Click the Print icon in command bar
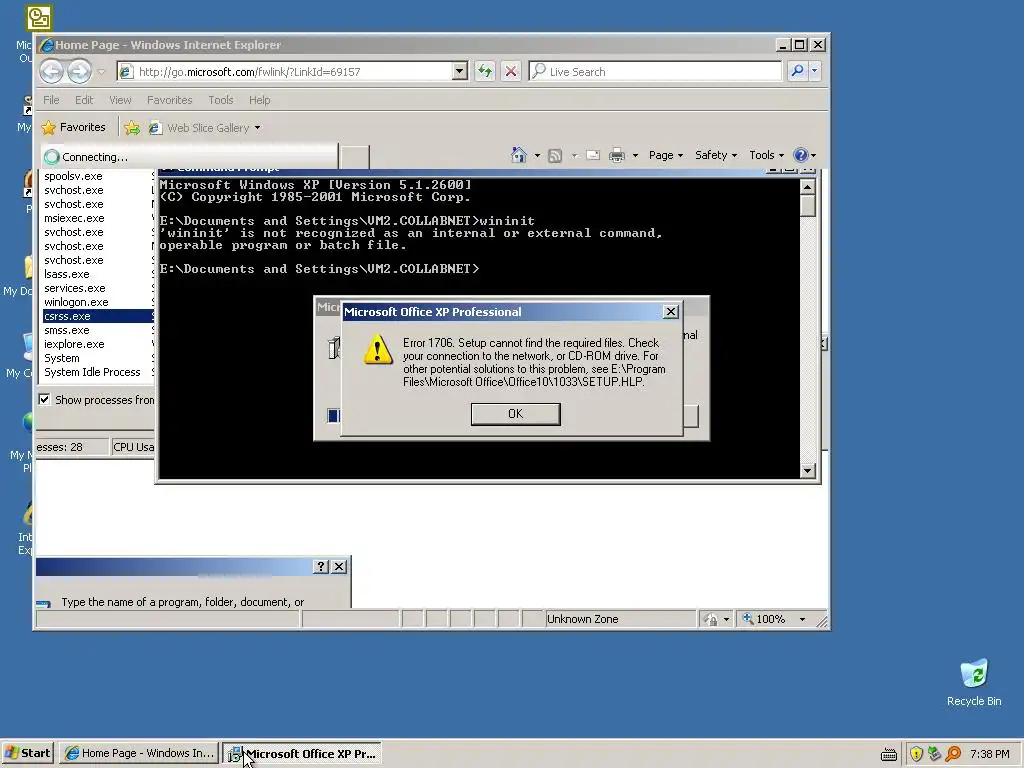The width and height of the screenshot is (1024, 768). [616, 155]
